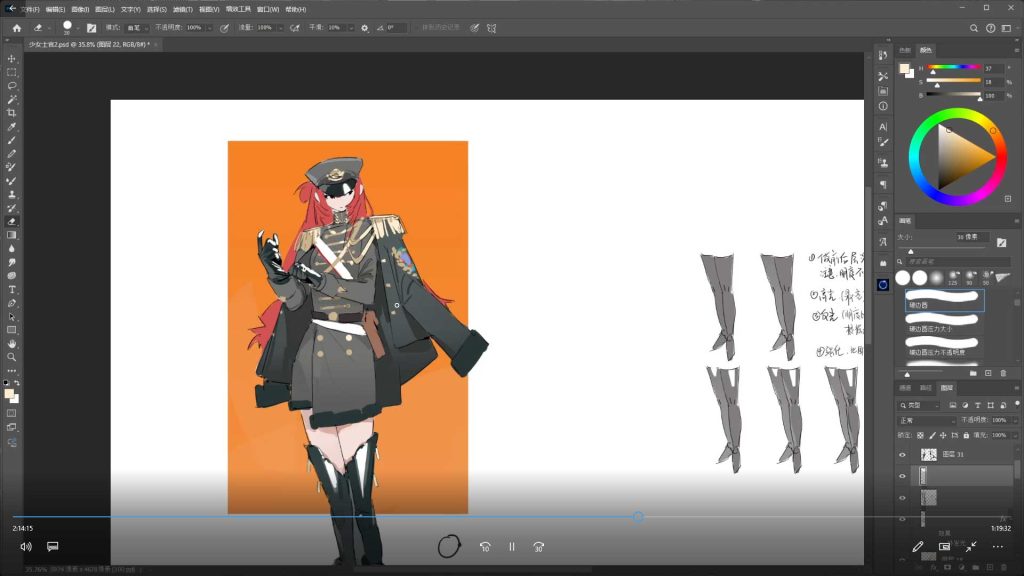Select the Blur drop tool
This screenshot has width=1024, height=576.
tap(12, 249)
